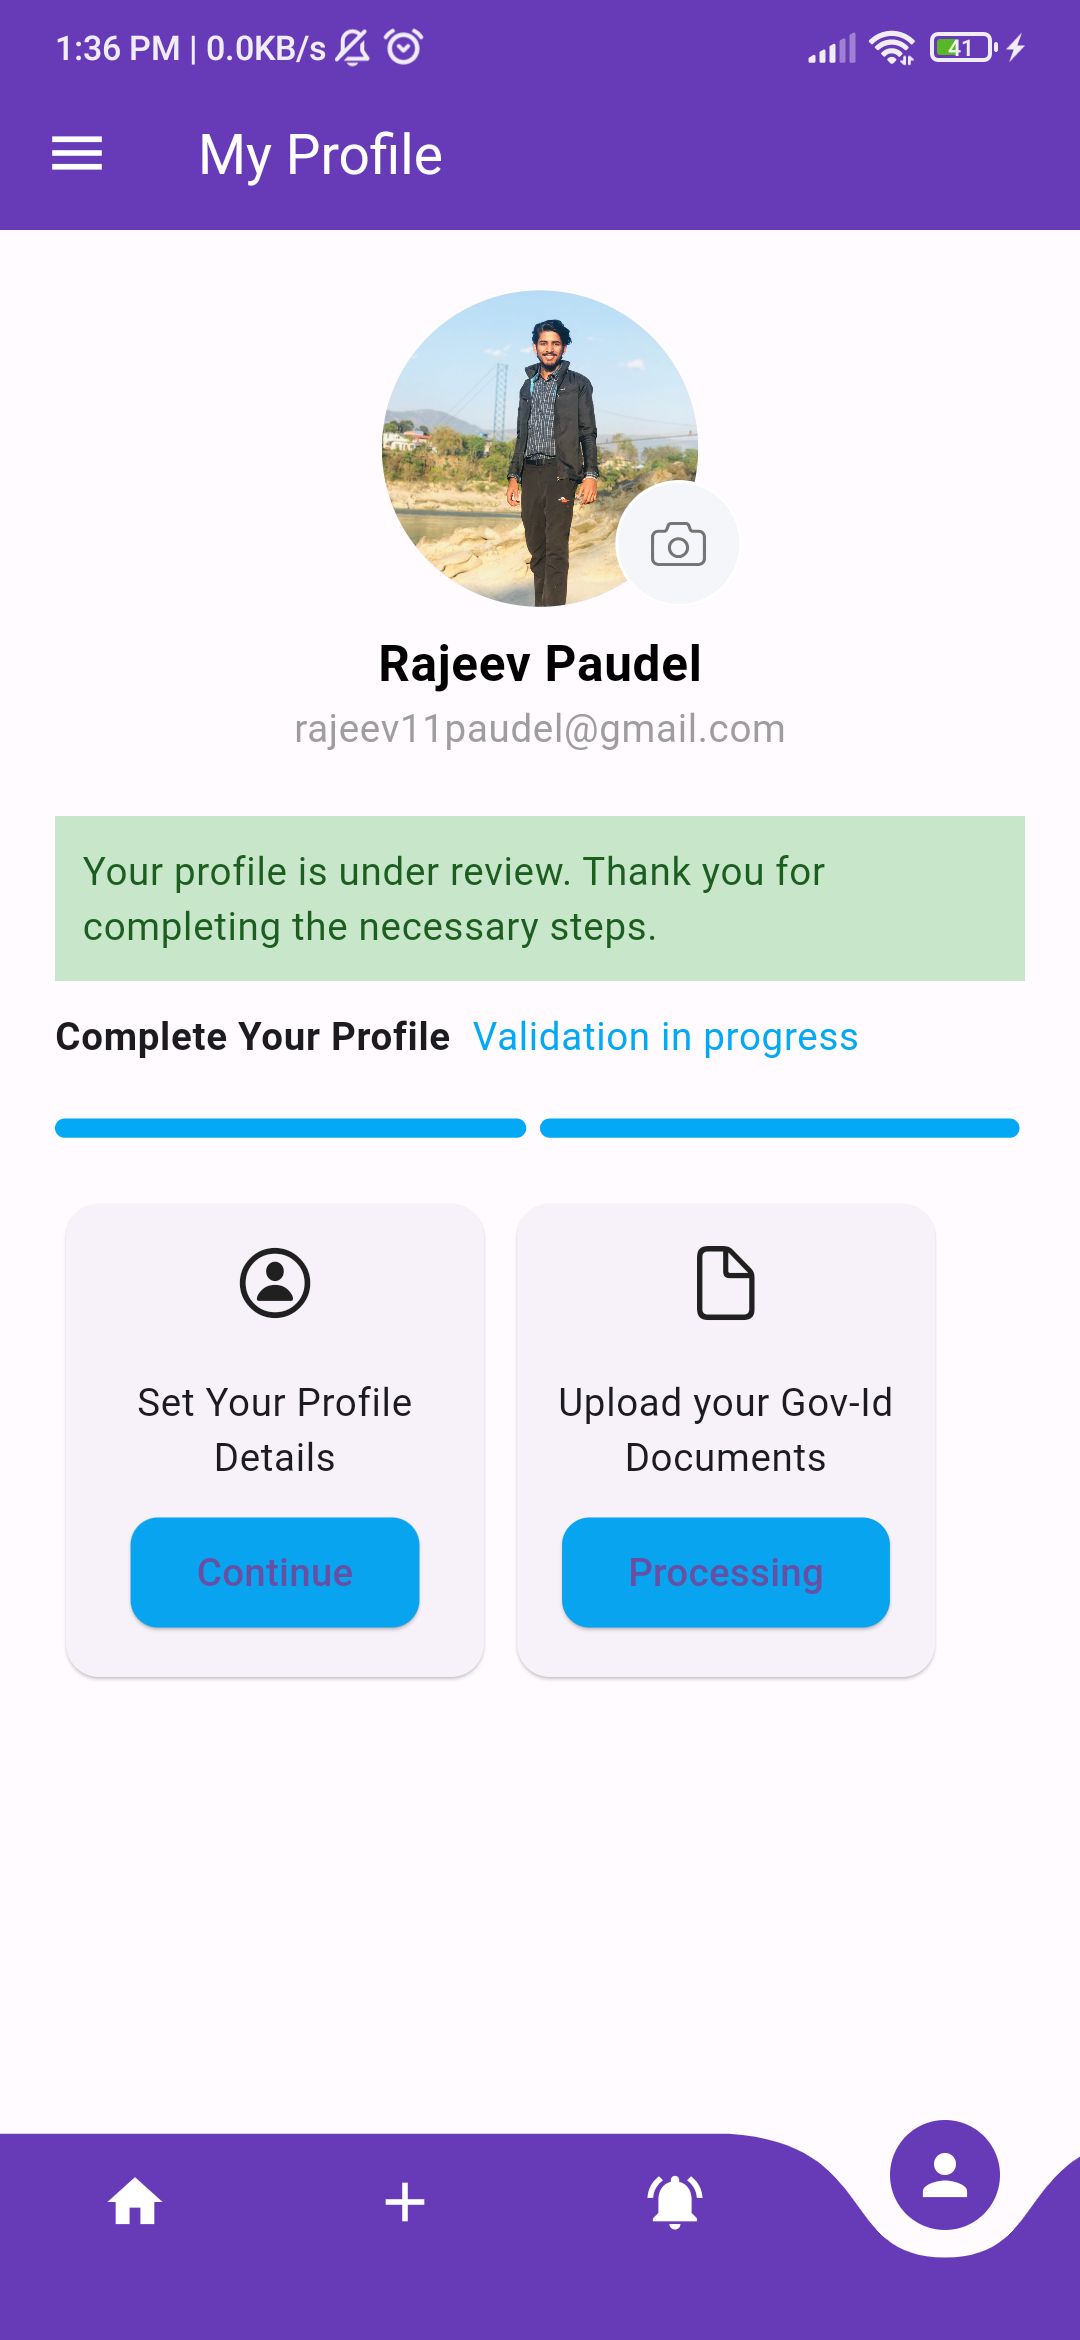Open the Rajeev Paudel profile picture
Screen dimensions: 1080x2340
click(x=540, y=448)
